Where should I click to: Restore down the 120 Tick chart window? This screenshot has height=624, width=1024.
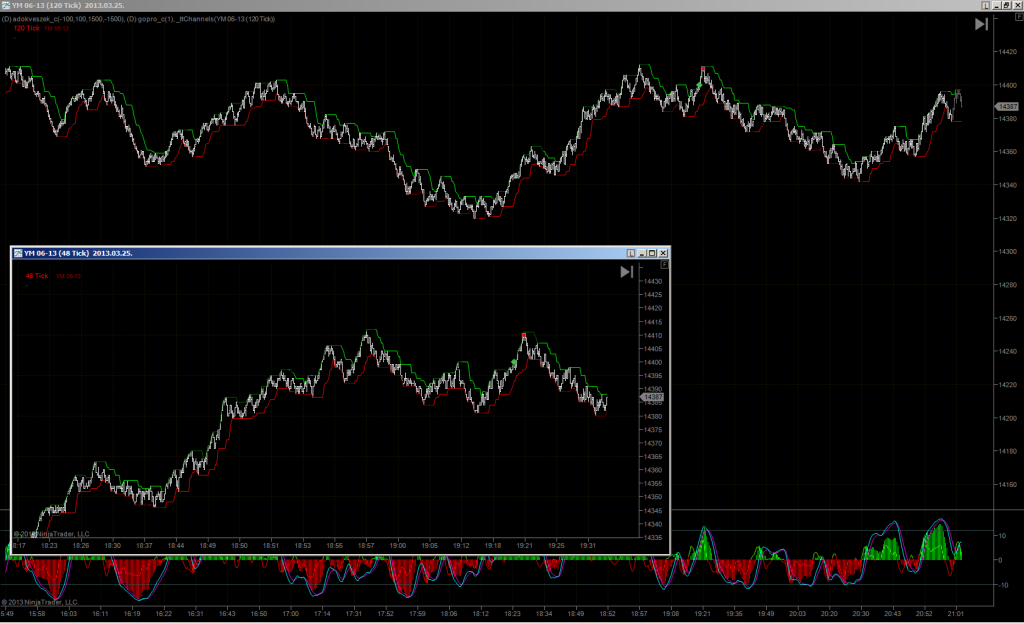1007,5
